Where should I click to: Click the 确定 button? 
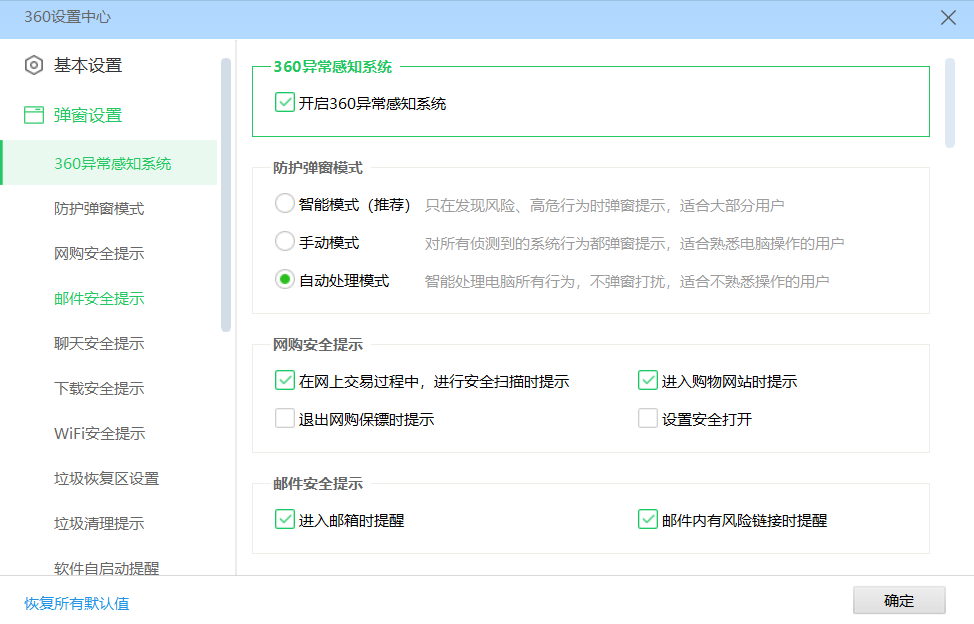(x=899, y=600)
